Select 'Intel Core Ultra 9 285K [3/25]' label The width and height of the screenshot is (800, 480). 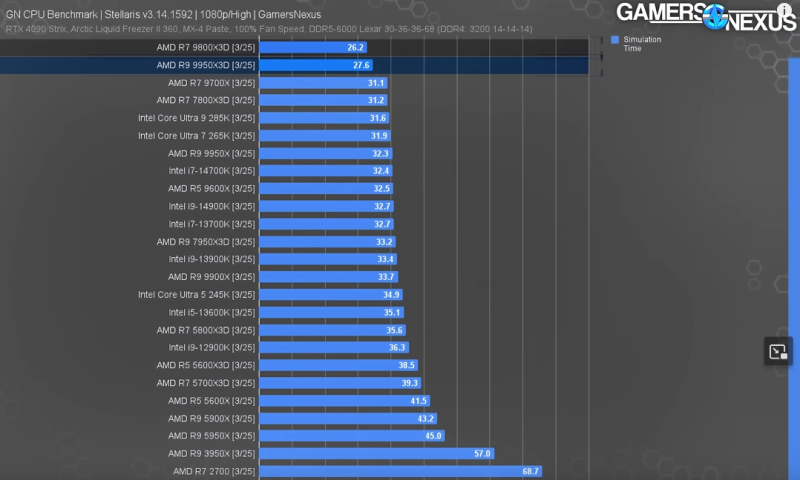coord(196,118)
